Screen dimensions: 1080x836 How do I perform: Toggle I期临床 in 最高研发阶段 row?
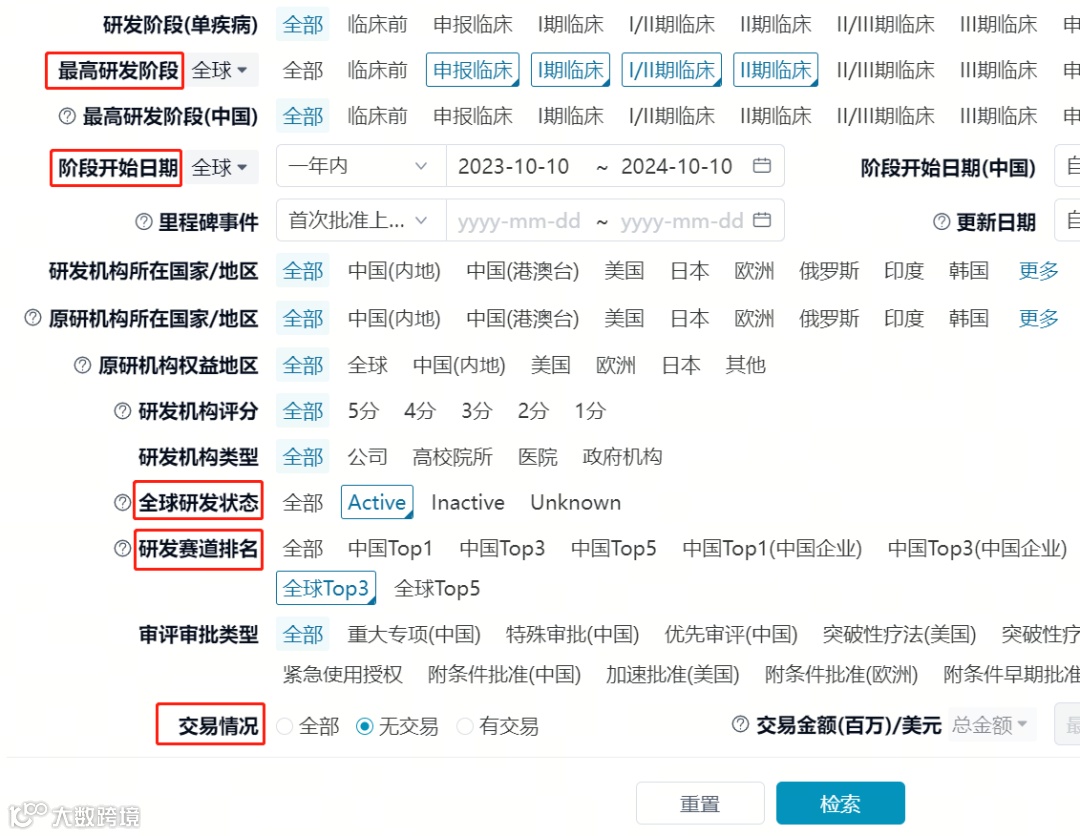[570, 70]
